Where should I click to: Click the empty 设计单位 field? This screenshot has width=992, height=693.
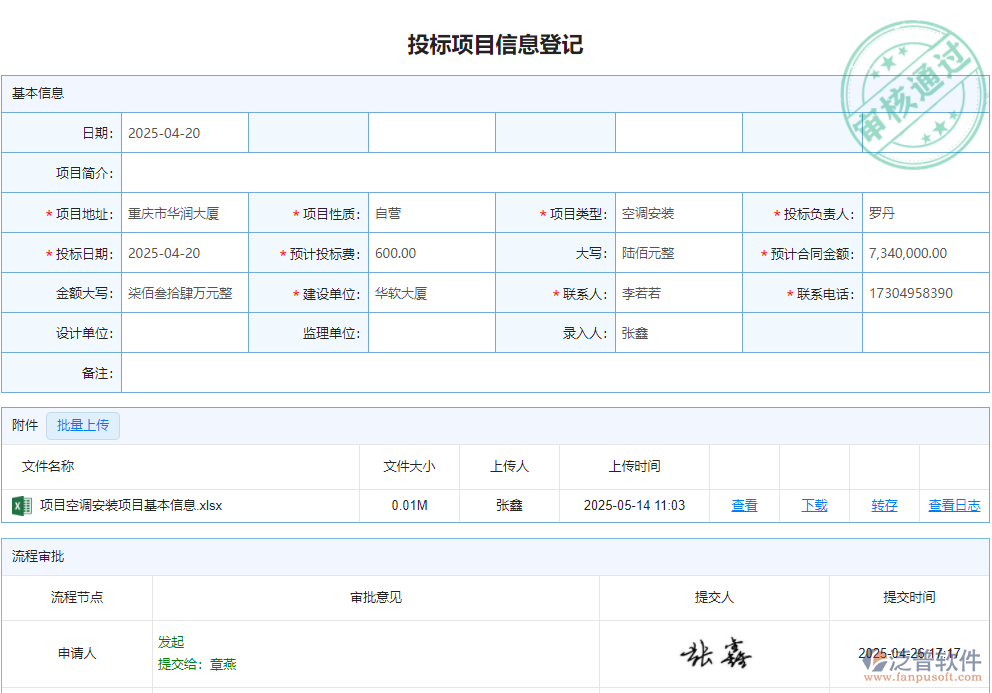click(x=185, y=332)
